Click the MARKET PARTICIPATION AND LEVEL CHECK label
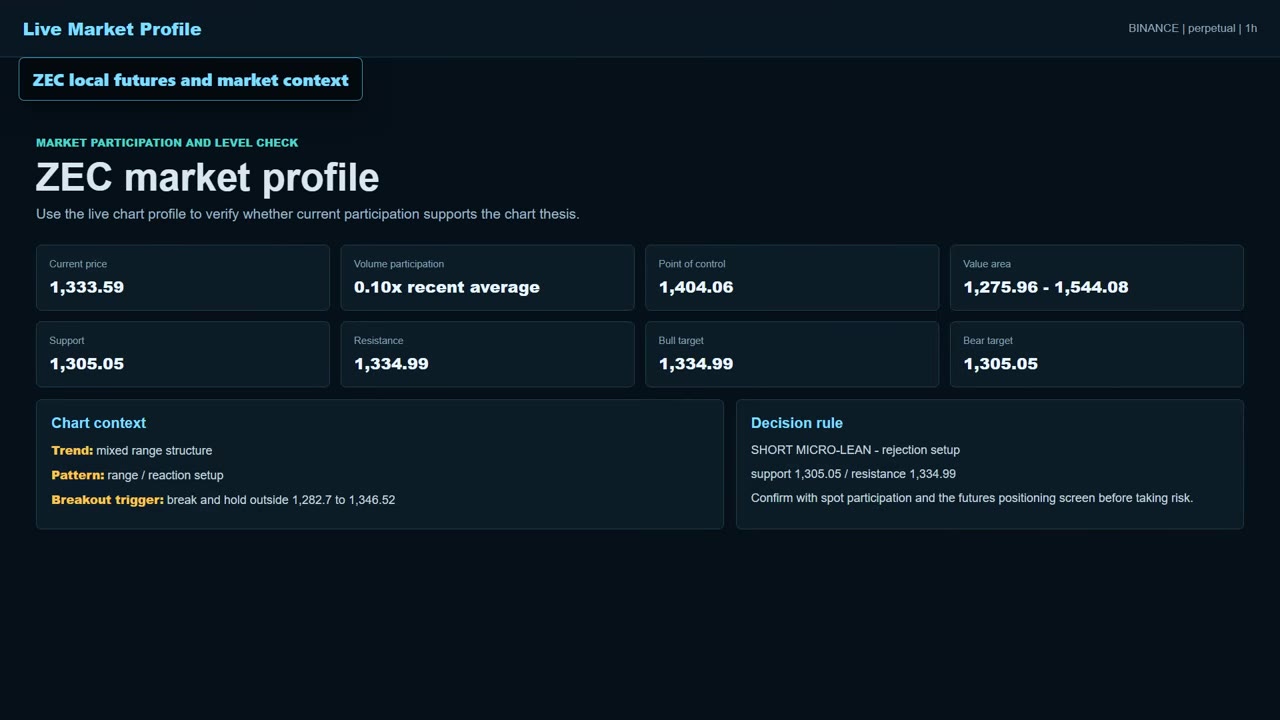Image resolution: width=1280 pixels, height=720 pixels. [167, 143]
